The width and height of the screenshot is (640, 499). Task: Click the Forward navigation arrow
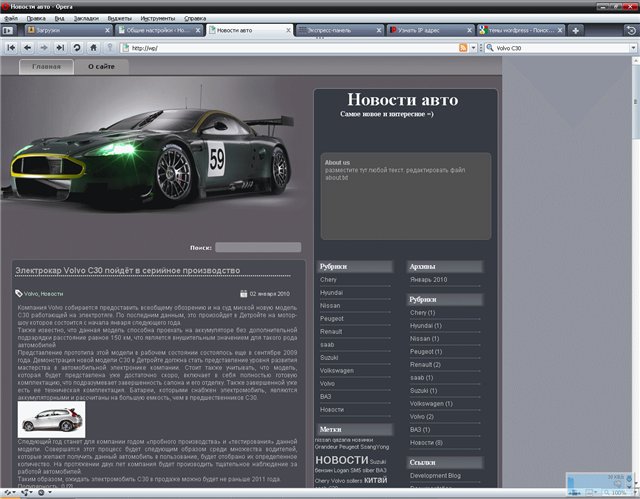point(44,47)
